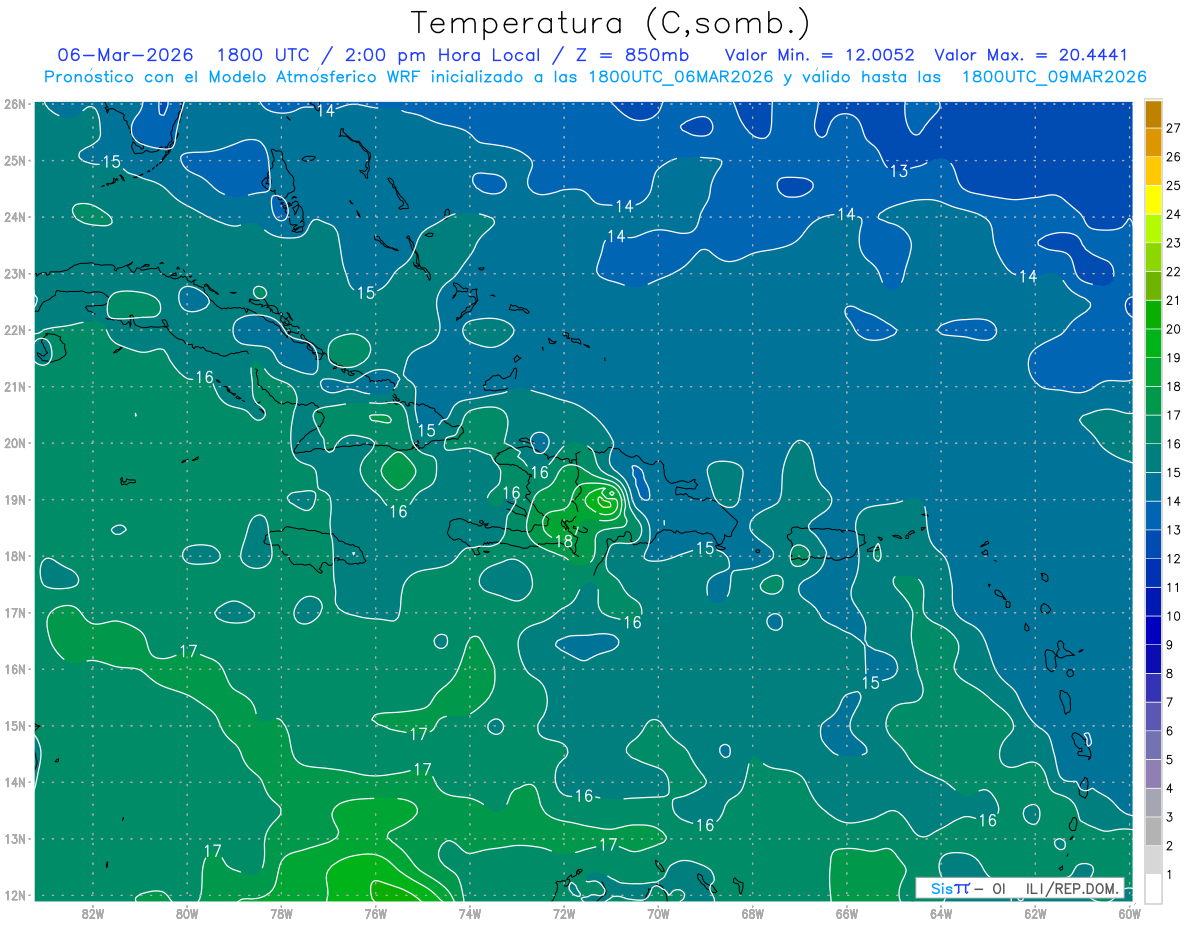
Task: Click latitude label "20N"
Action: pos(14,443)
